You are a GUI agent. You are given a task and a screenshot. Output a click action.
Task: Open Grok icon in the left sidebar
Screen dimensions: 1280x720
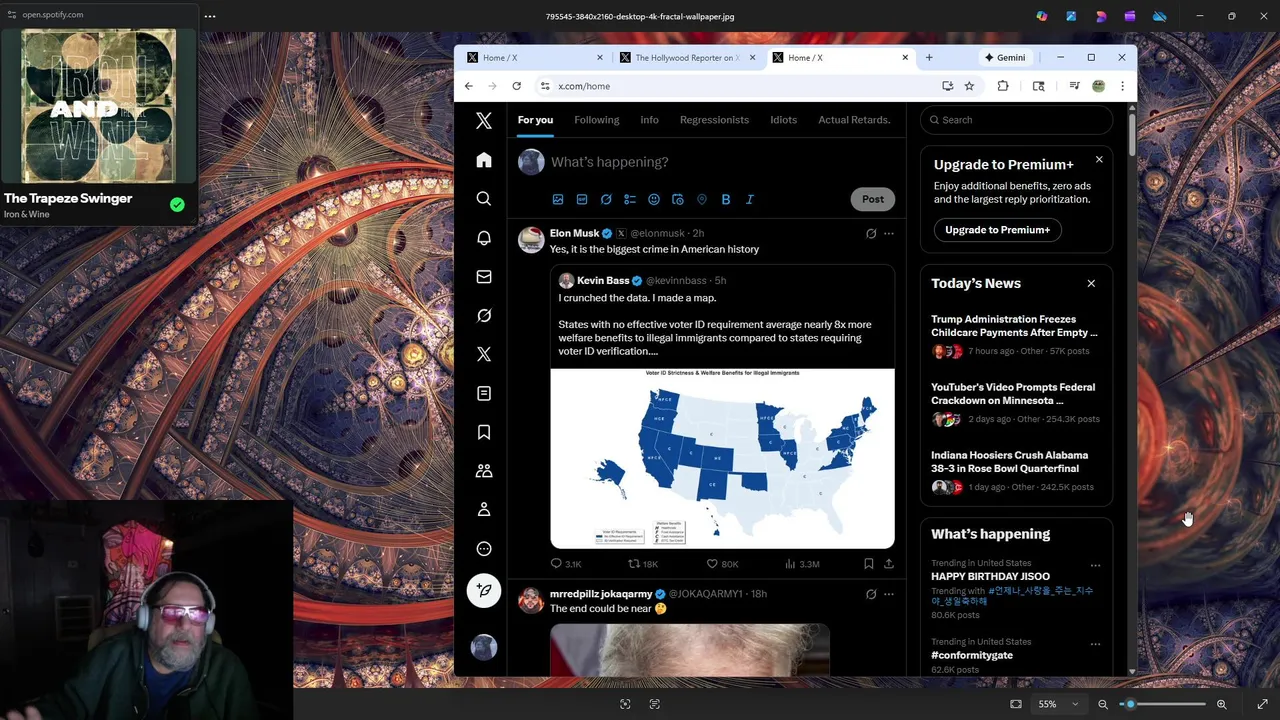click(x=484, y=315)
